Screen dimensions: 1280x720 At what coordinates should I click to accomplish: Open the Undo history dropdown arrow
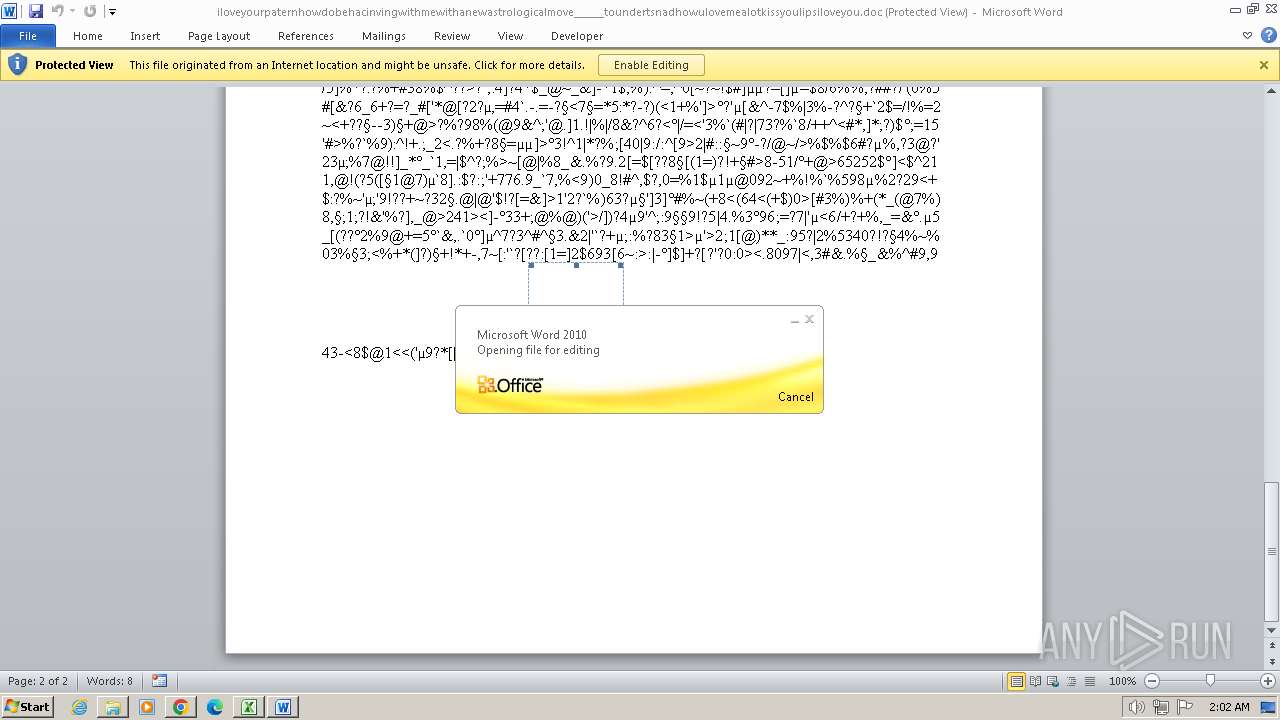72,12
